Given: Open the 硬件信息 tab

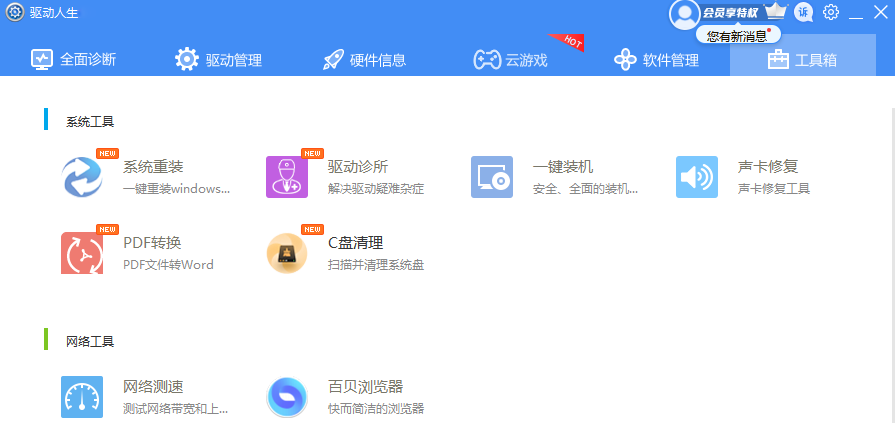Looking at the screenshot, I should (x=364, y=59).
